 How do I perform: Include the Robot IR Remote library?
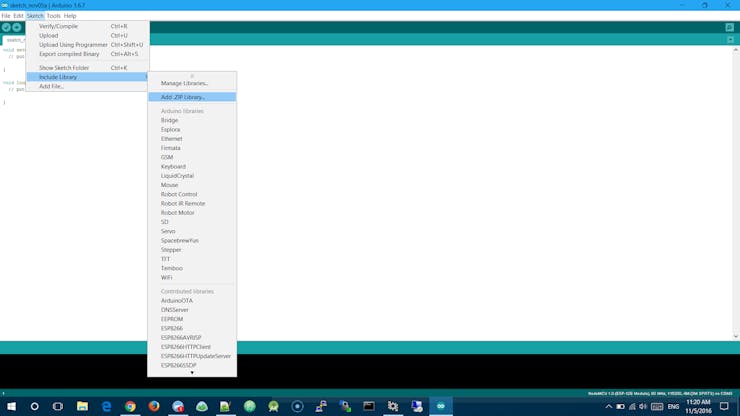(x=192, y=204)
